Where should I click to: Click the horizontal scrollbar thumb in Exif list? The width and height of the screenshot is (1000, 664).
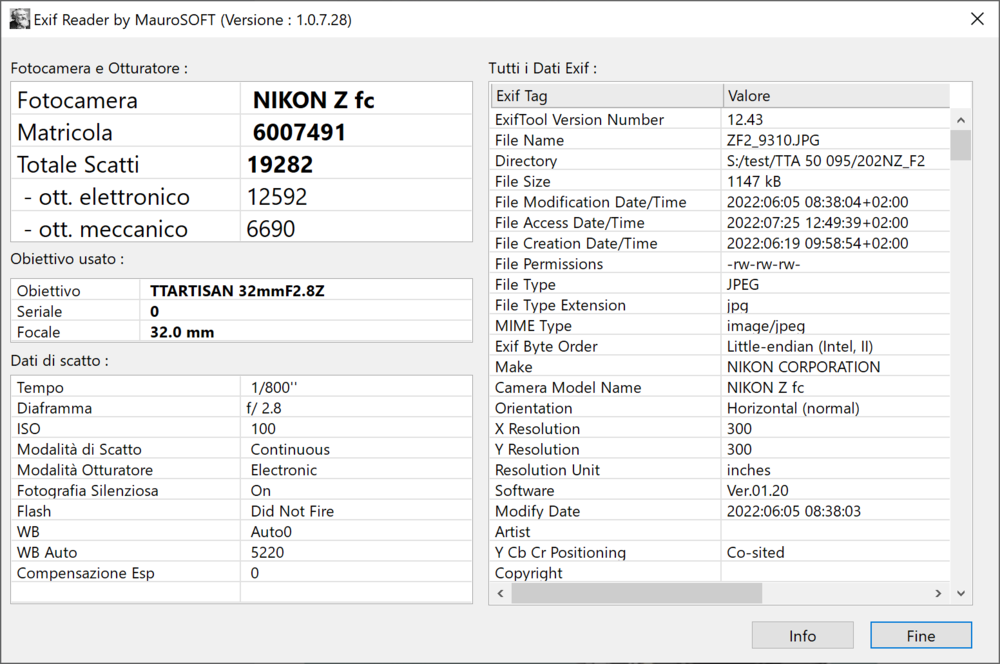(x=636, y=593)
